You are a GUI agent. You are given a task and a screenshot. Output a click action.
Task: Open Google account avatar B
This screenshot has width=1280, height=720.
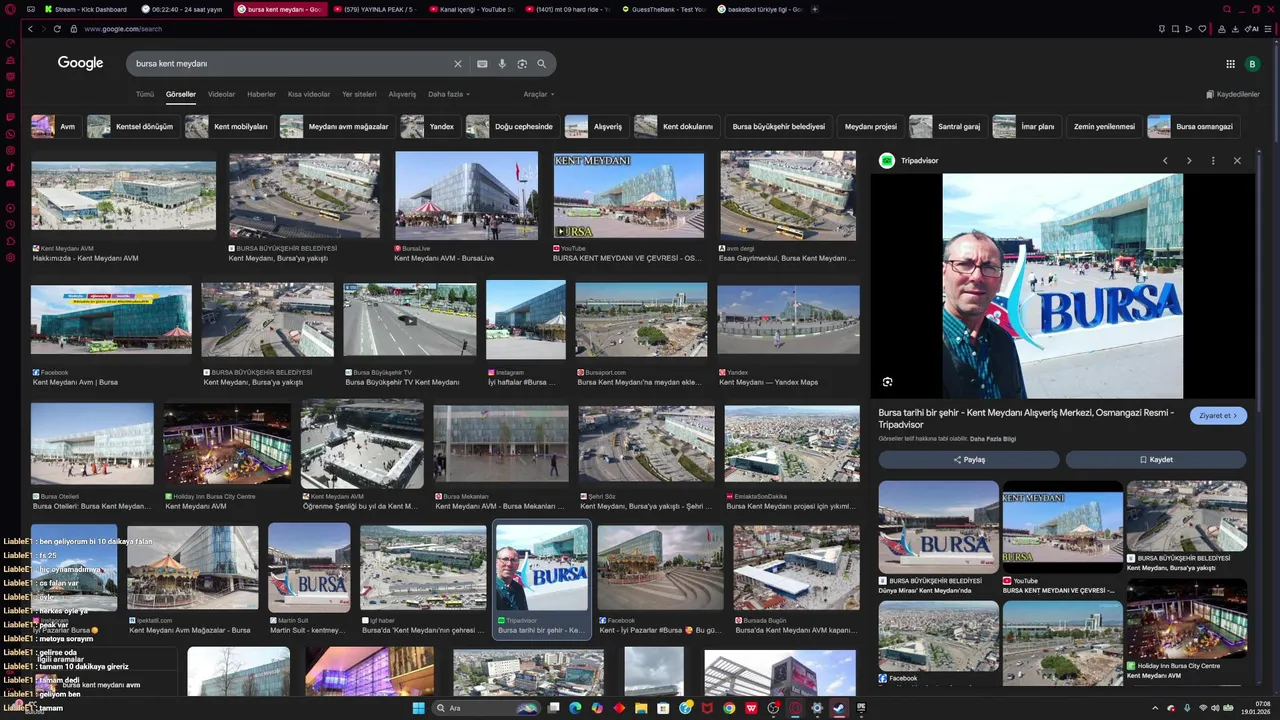point(1252,64)
